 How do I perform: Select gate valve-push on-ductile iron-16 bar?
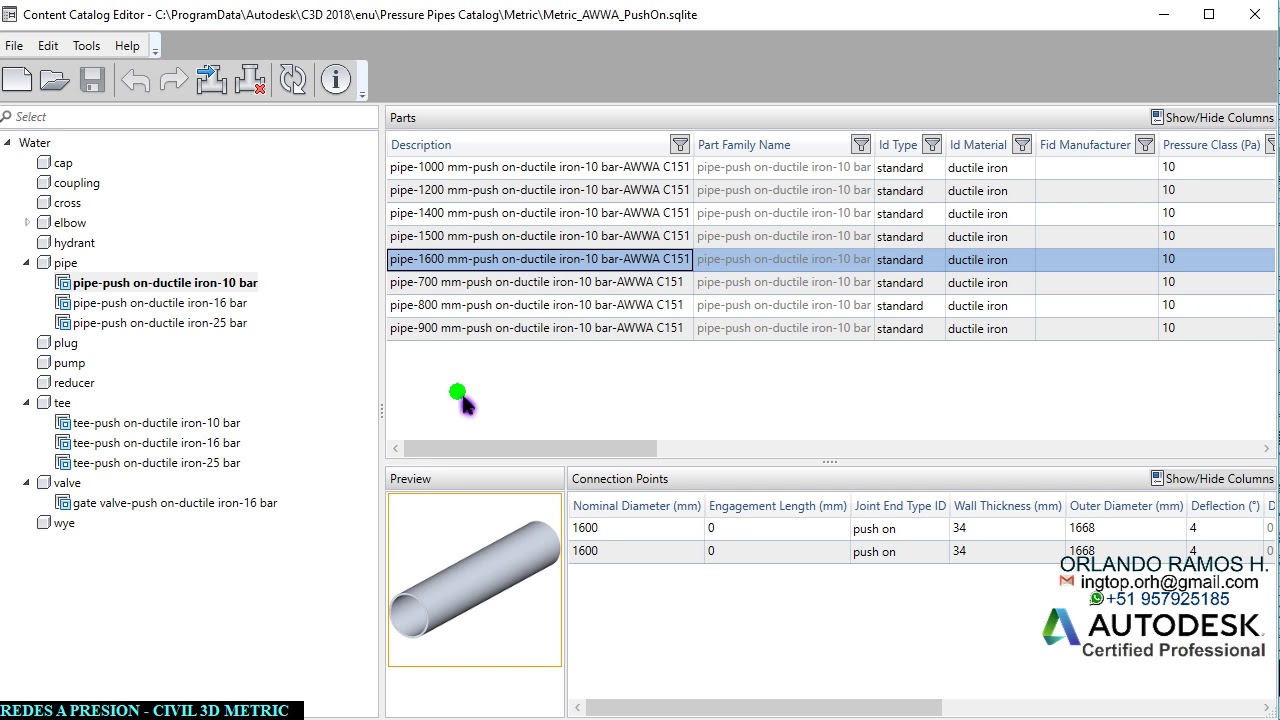point(175,503)
